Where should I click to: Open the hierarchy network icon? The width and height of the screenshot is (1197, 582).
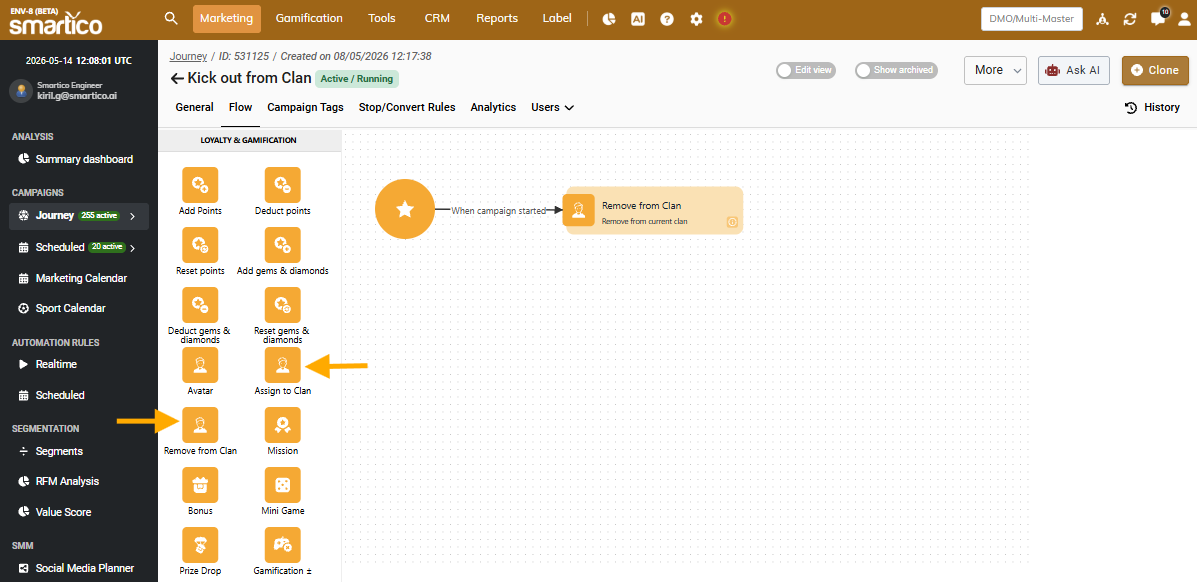coord(1102,19)
